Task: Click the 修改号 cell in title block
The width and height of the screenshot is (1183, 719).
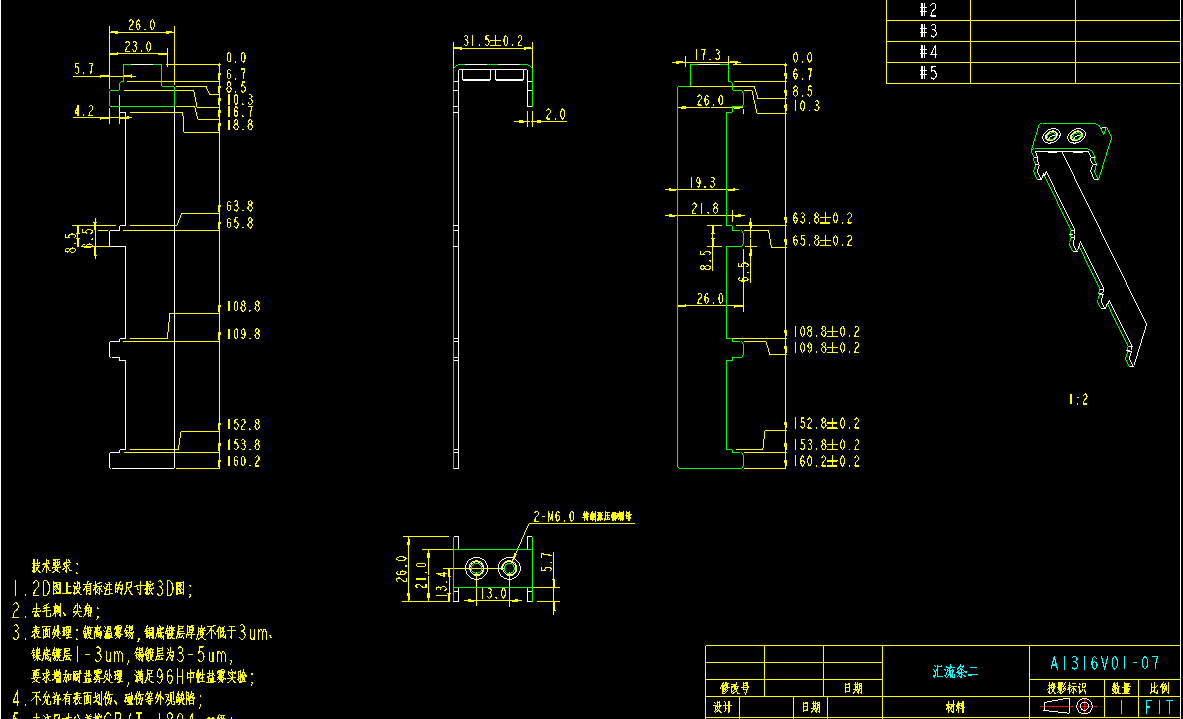Action: pyautogui.click(x=734, y=688)
